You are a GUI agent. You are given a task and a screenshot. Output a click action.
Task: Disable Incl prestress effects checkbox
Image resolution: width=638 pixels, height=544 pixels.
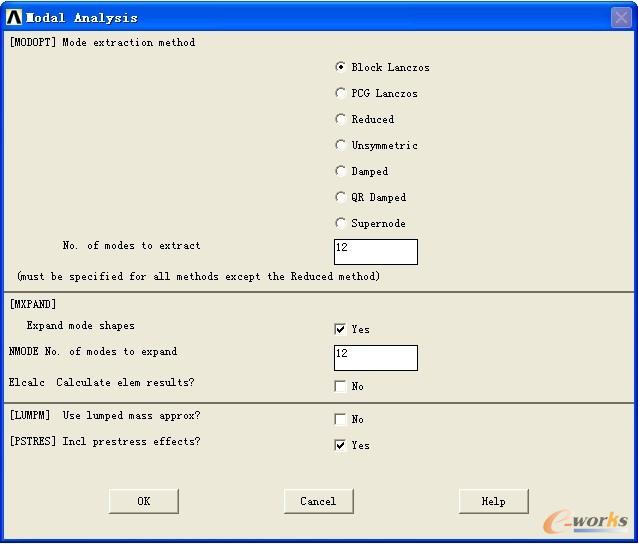[341, 445]
